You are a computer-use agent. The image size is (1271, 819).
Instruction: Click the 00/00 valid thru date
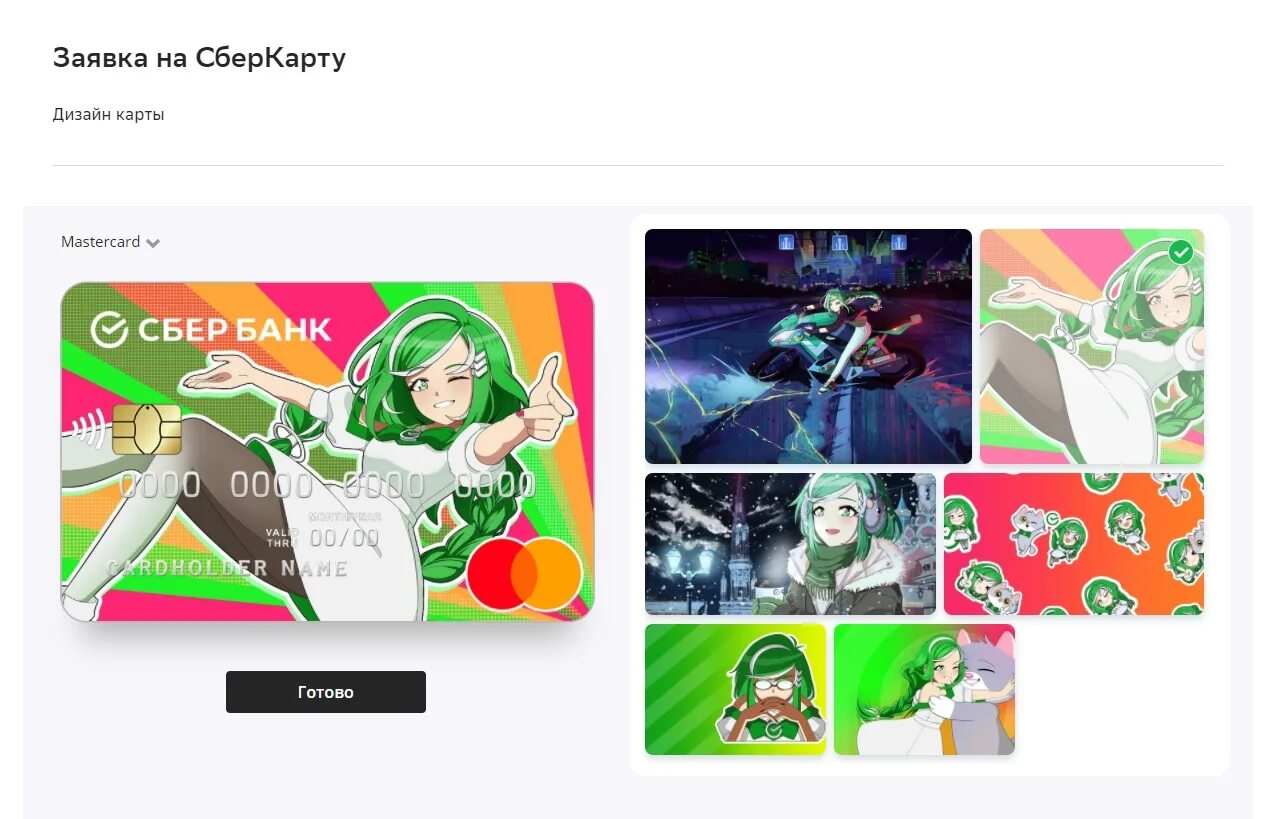(x=344, y=539)
